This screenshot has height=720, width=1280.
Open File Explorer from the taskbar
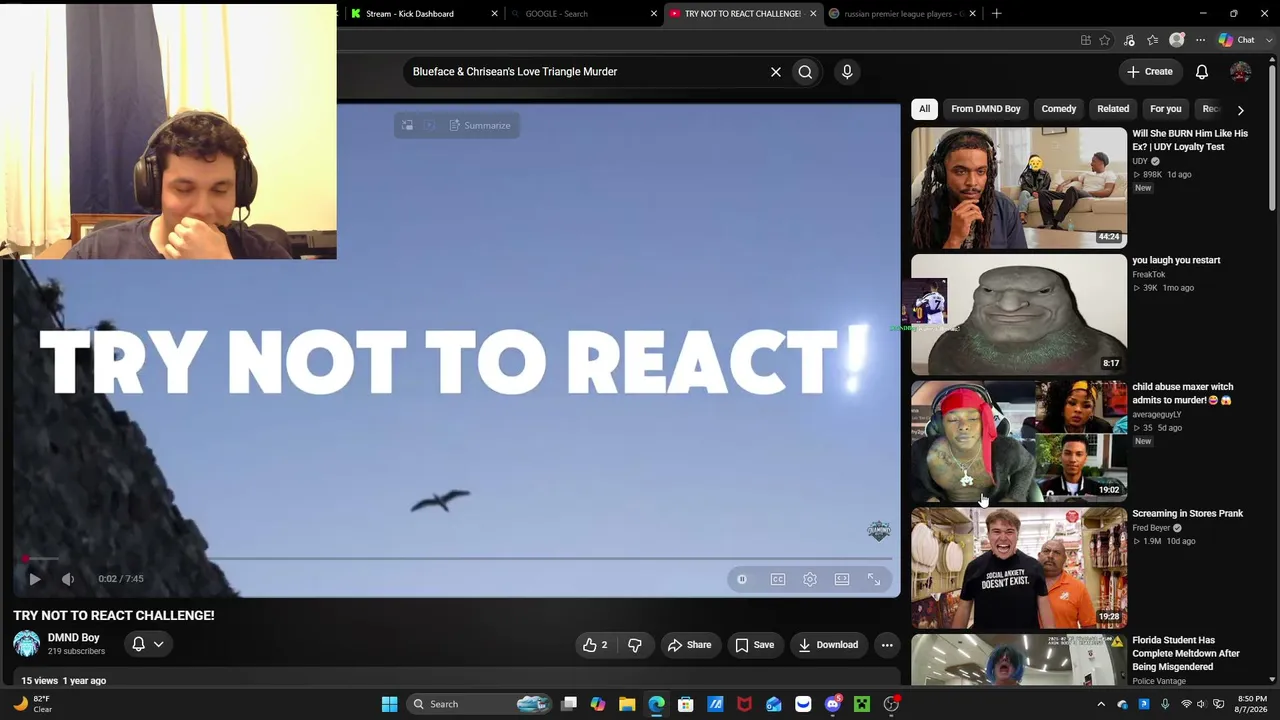[x=627, y=704]
